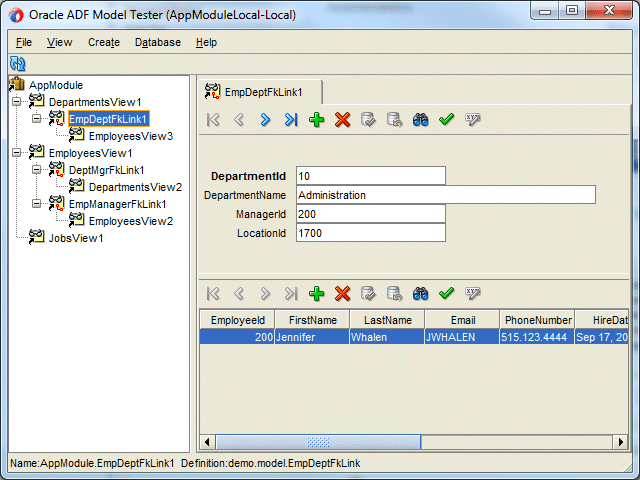This screenshot has width=640, height=480.
Task: Click the horizontal scrollbar thumb
Action: [318, 442]
